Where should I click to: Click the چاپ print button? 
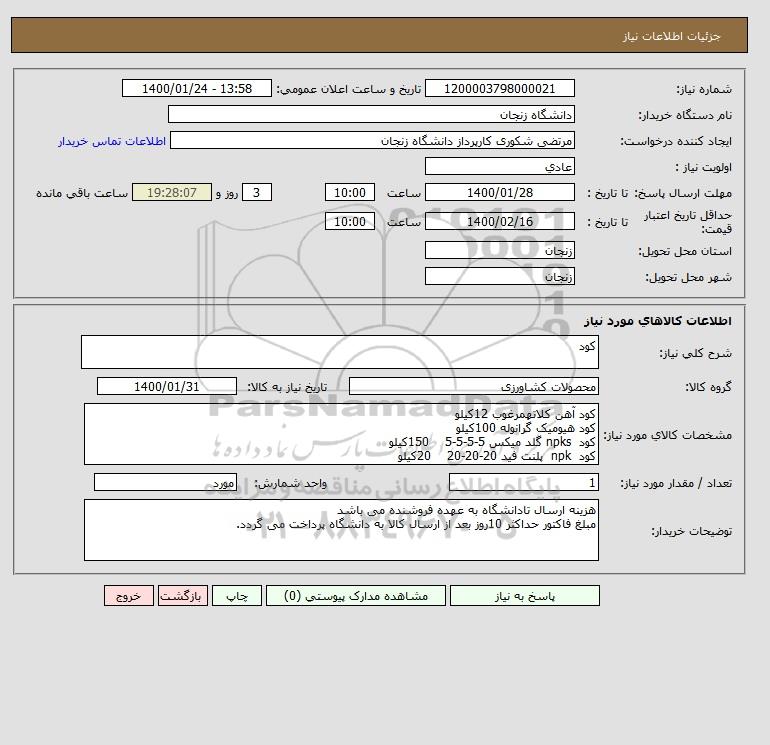tap(237, 596)
